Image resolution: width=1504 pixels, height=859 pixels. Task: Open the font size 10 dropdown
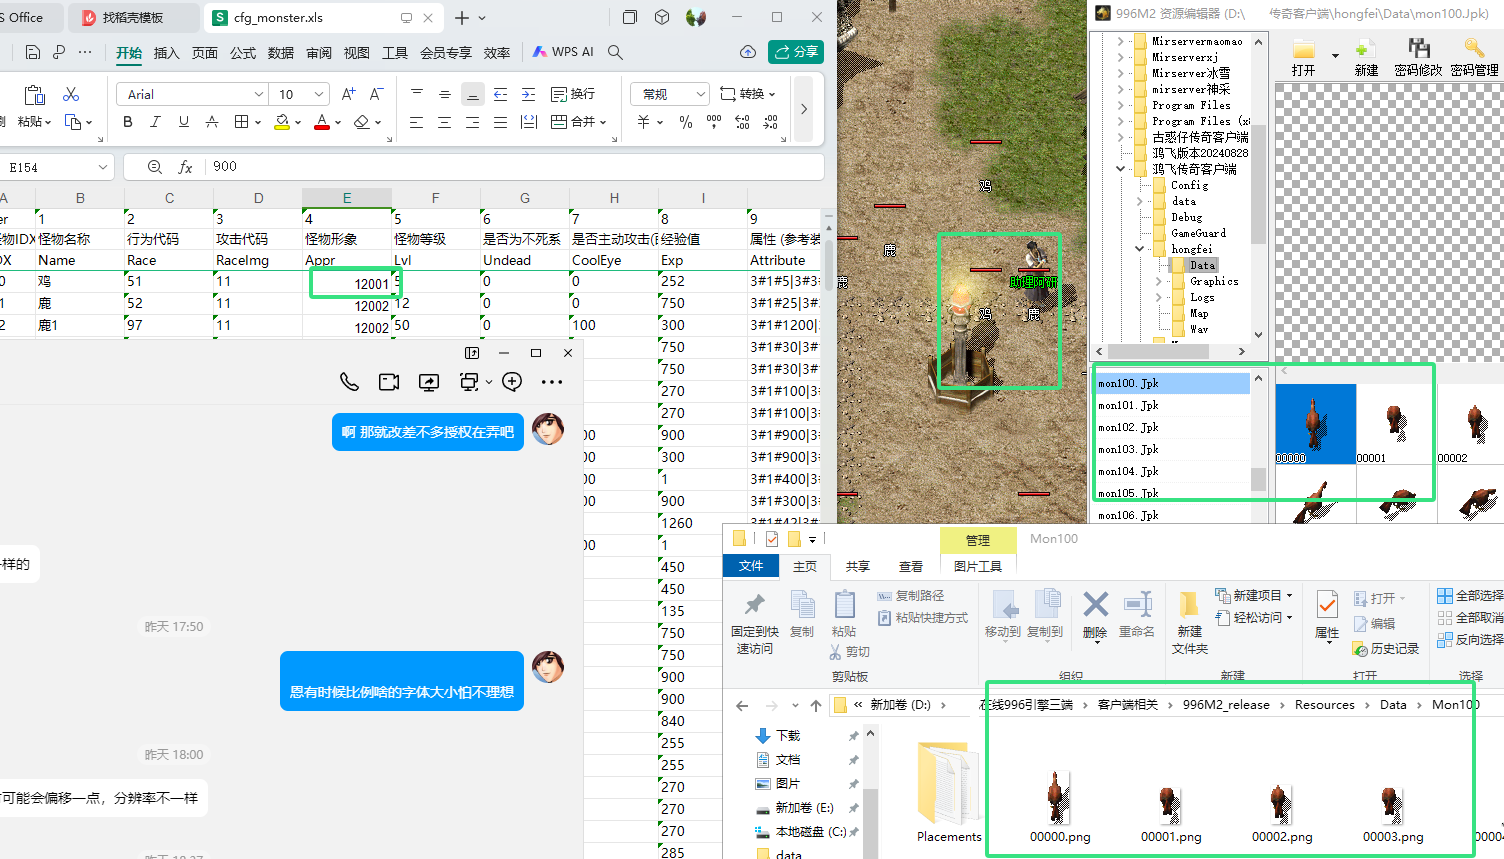(x=319, y=94)
